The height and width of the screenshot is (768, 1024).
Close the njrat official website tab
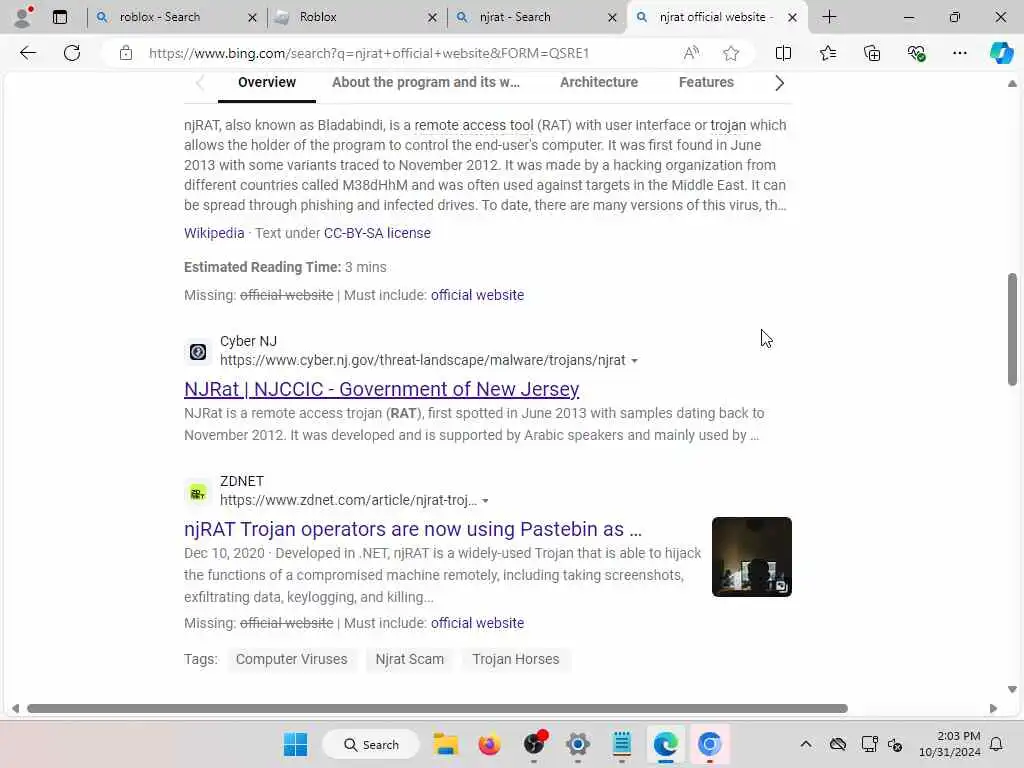click(792, 18)
